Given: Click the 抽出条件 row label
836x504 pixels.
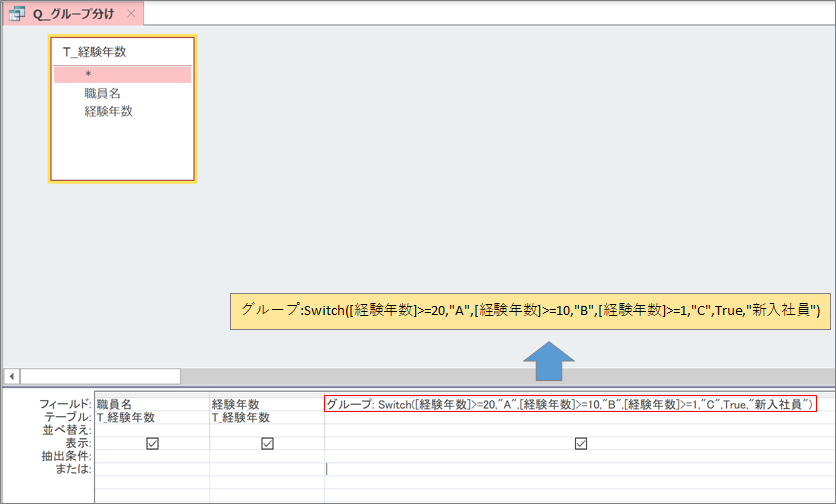Looking at the screenshot, I should tap(67, 456).
